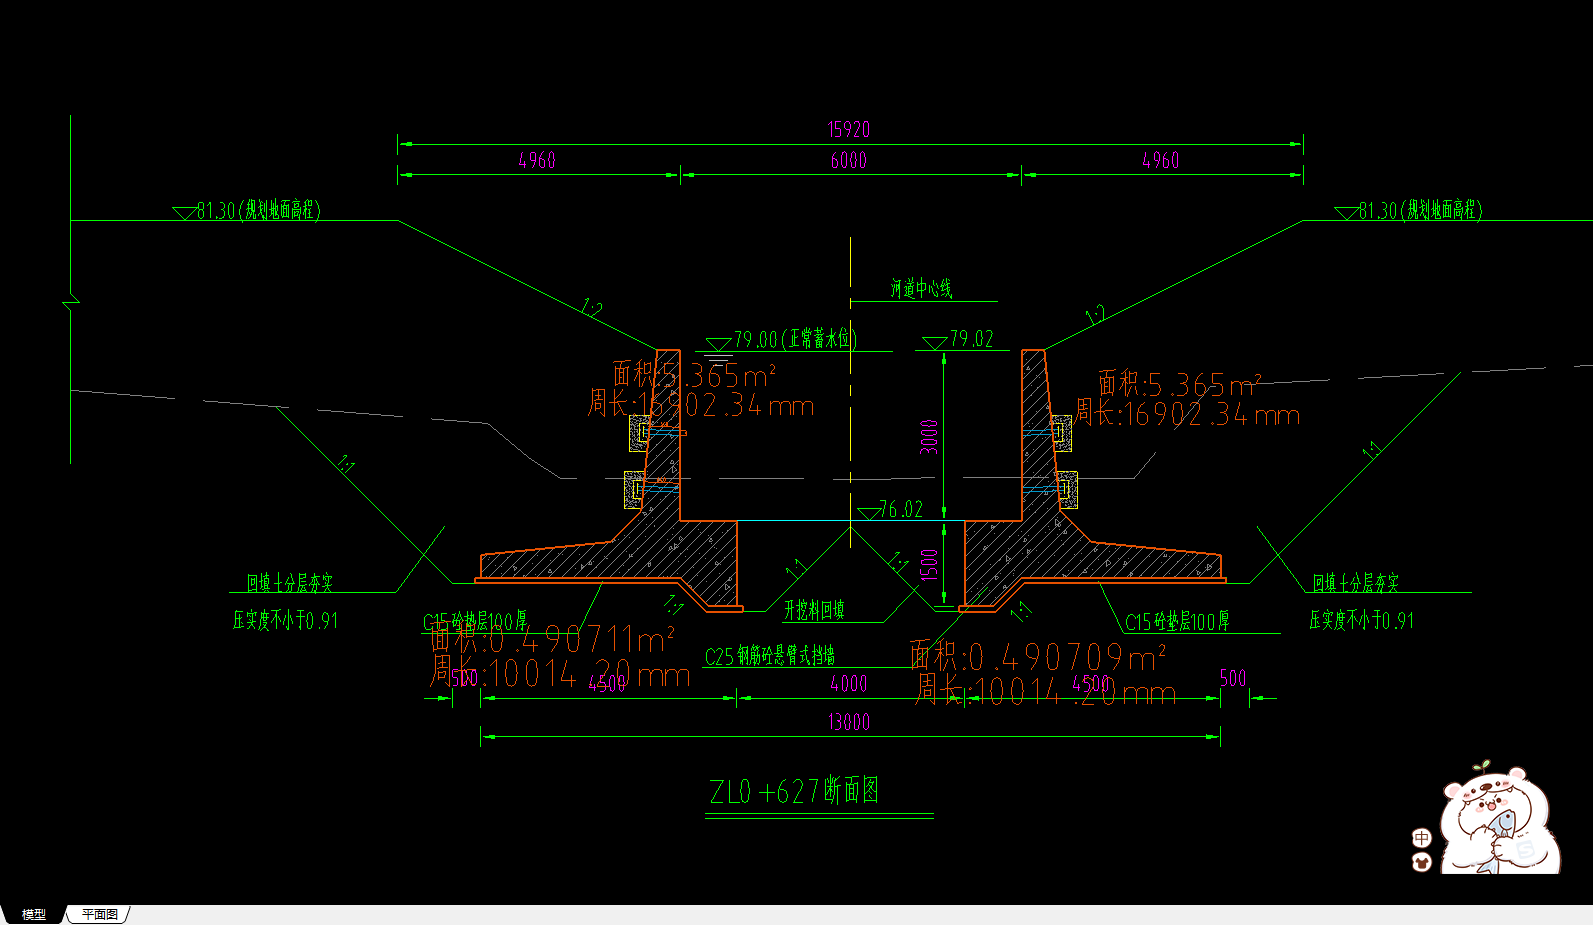Select the vertical 3000 dimension text
Image resolution: width=1593 pixels, height=925 pixels.
(930, 437)
